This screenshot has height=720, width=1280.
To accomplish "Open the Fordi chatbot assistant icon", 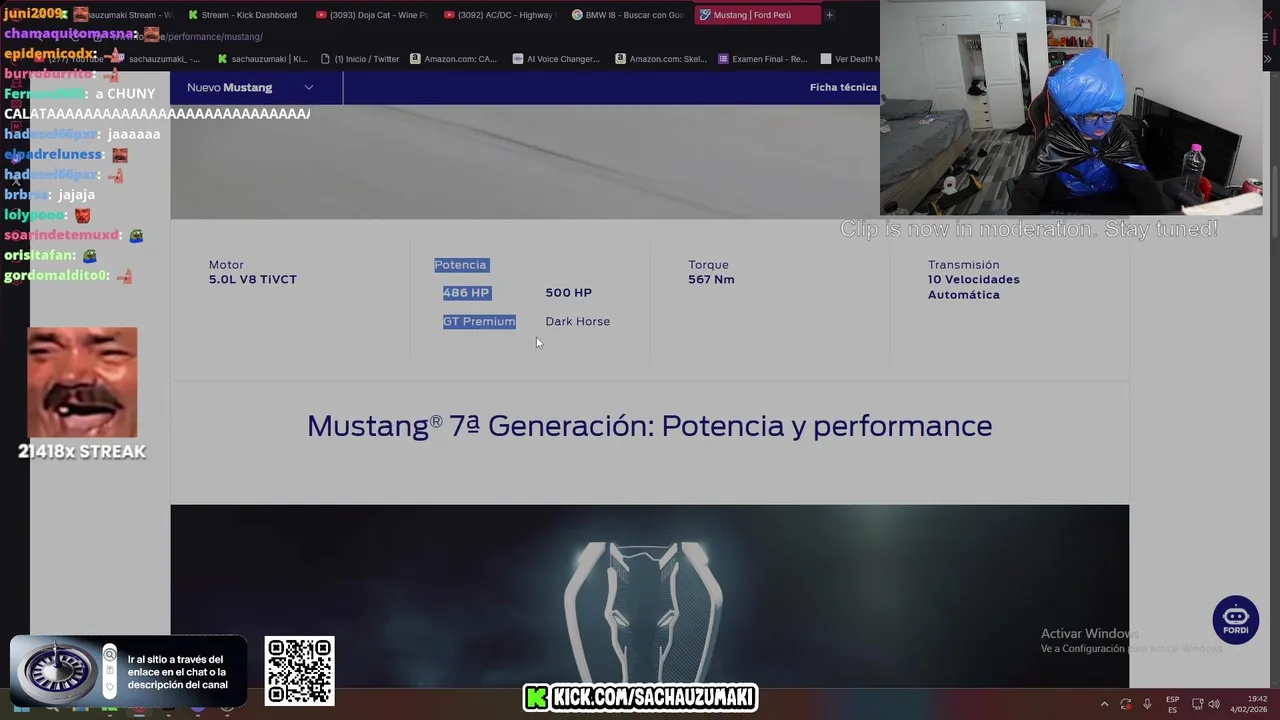I will 1236,620.
